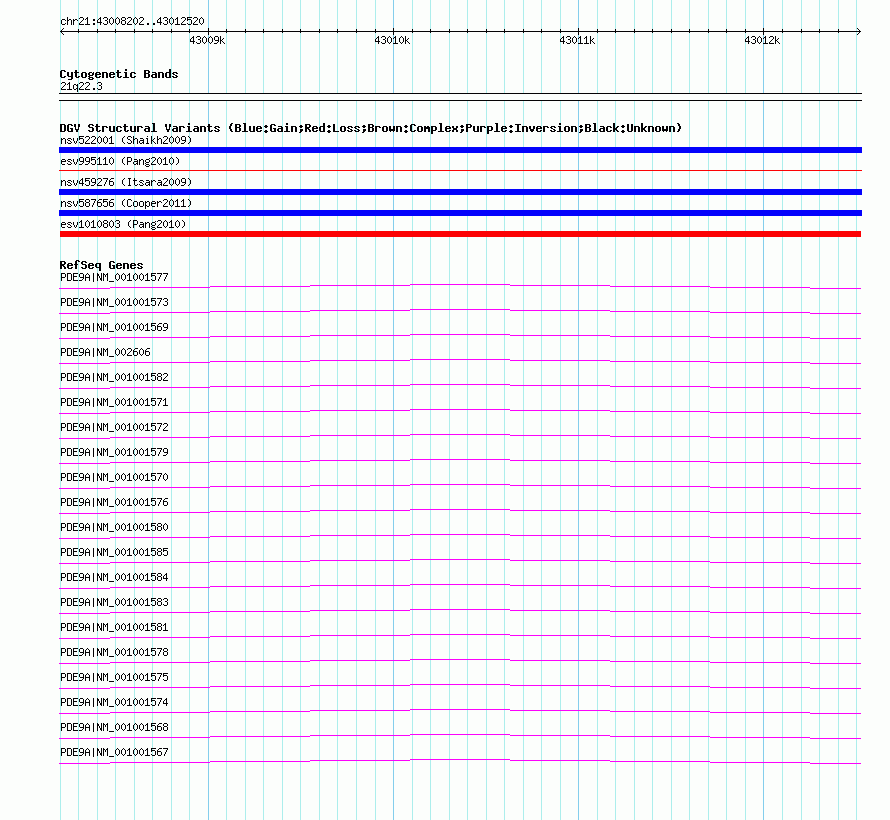Select transcript PDE9A|NM_001001573
The image size is (890, 820).
pos(114,302)
